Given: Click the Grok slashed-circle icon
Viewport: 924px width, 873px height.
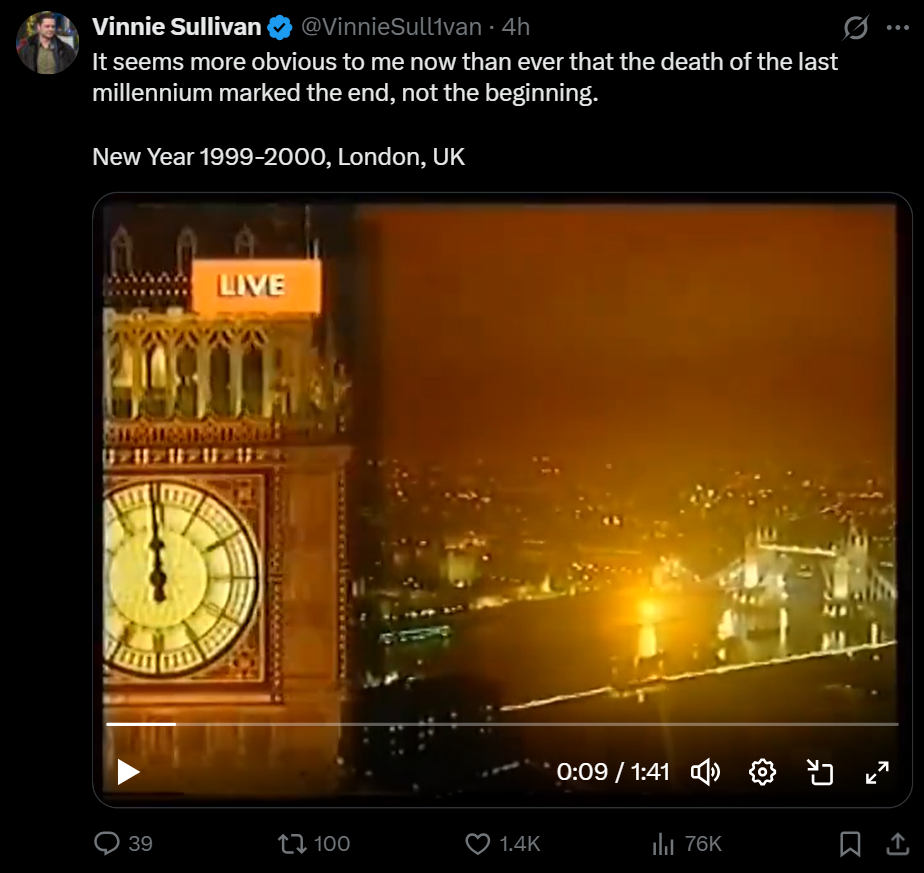Looking at the screenshot, I should pyautogui.click(x=855, y=27).
